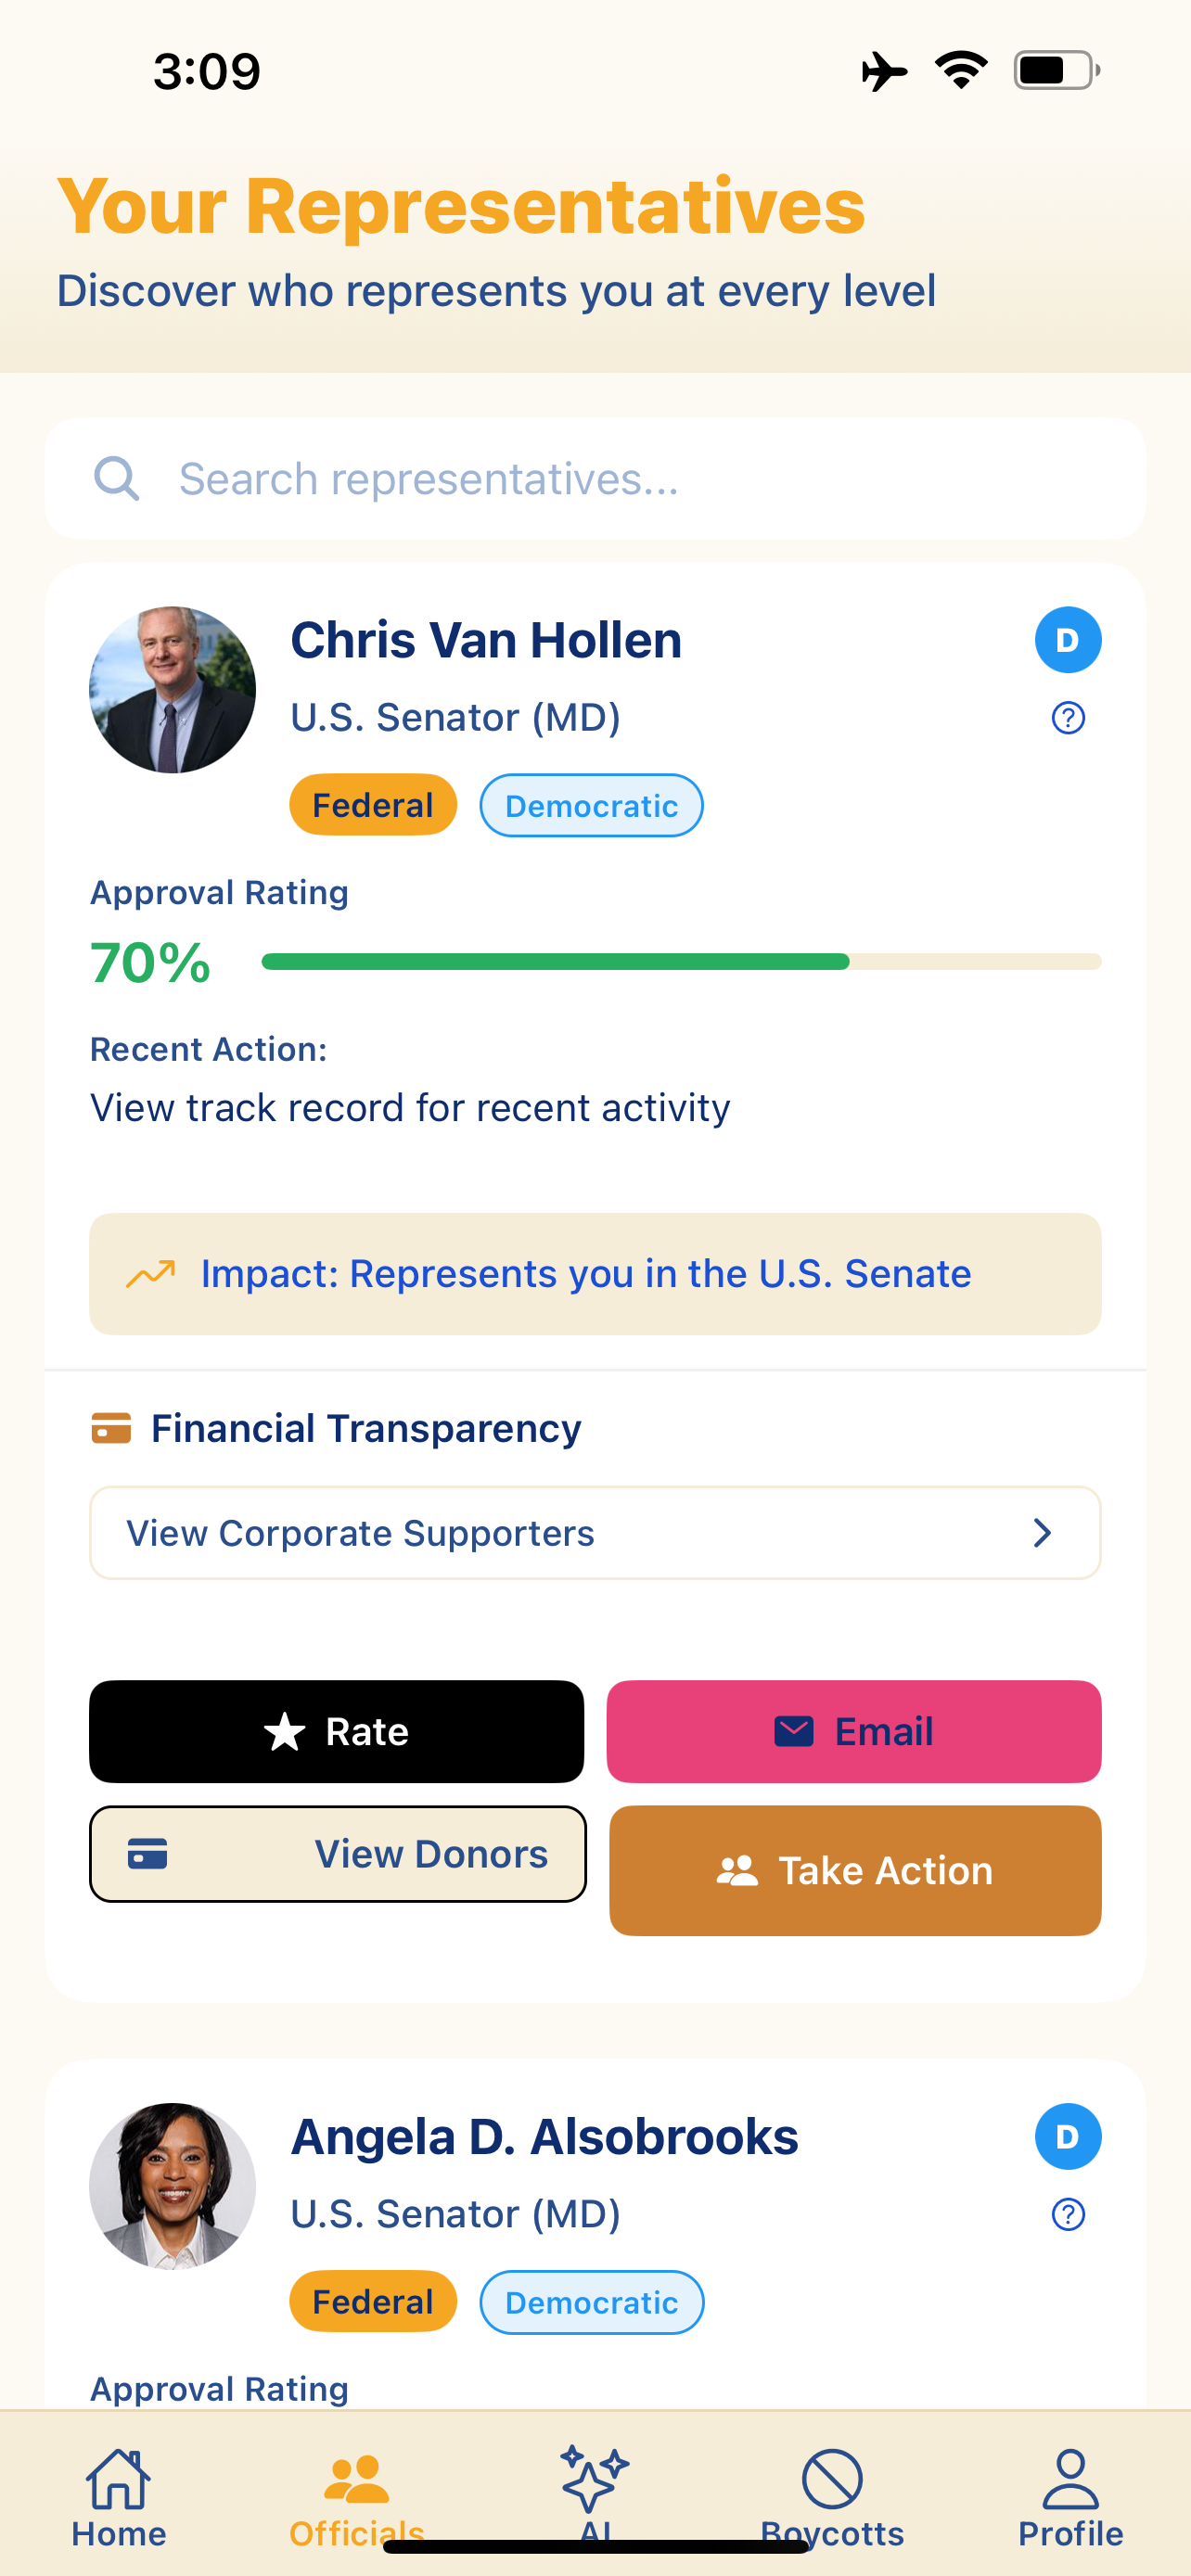Click the pink Email button
This screenshot has width=1191, height=2576.
(x=854, y=1731)
